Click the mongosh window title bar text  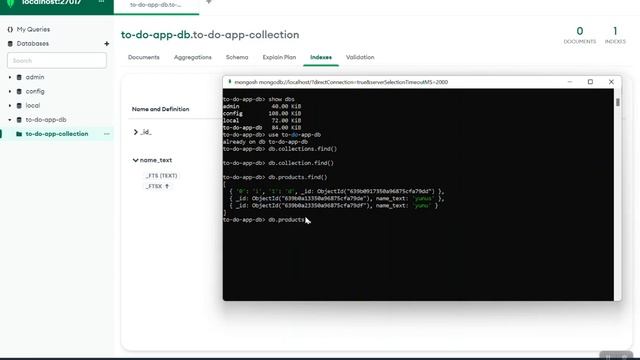pyautogui.click(x=341, y=82)
